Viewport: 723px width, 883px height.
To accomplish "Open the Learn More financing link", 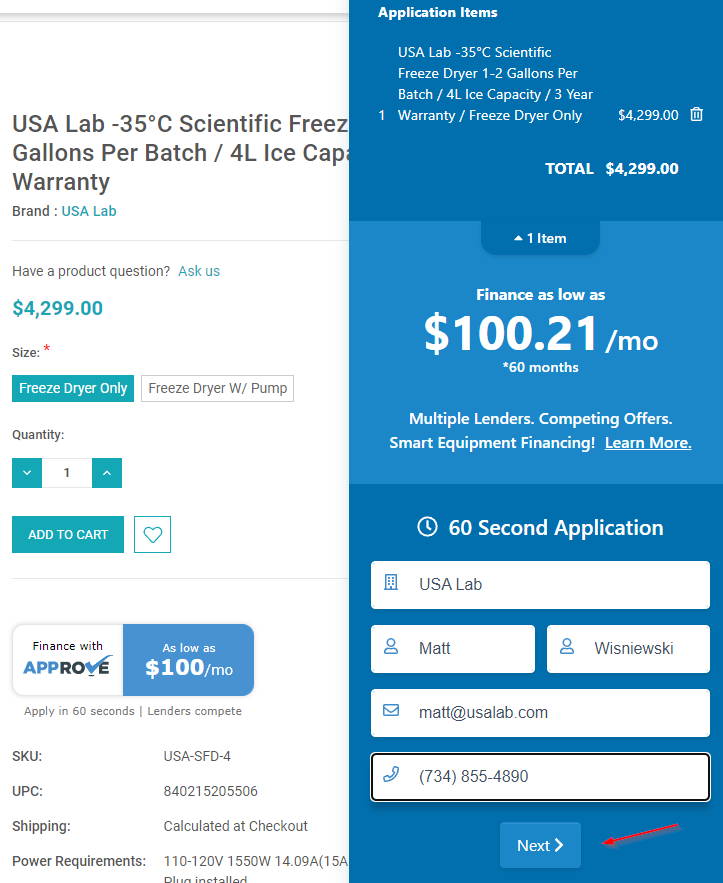I will click(x=648, y=443).
